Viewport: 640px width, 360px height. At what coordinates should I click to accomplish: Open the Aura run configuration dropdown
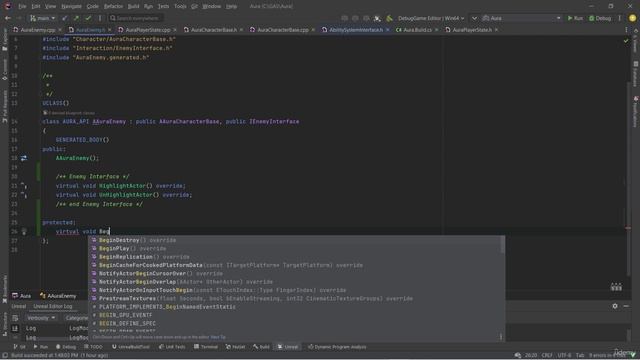coord(521,18)
